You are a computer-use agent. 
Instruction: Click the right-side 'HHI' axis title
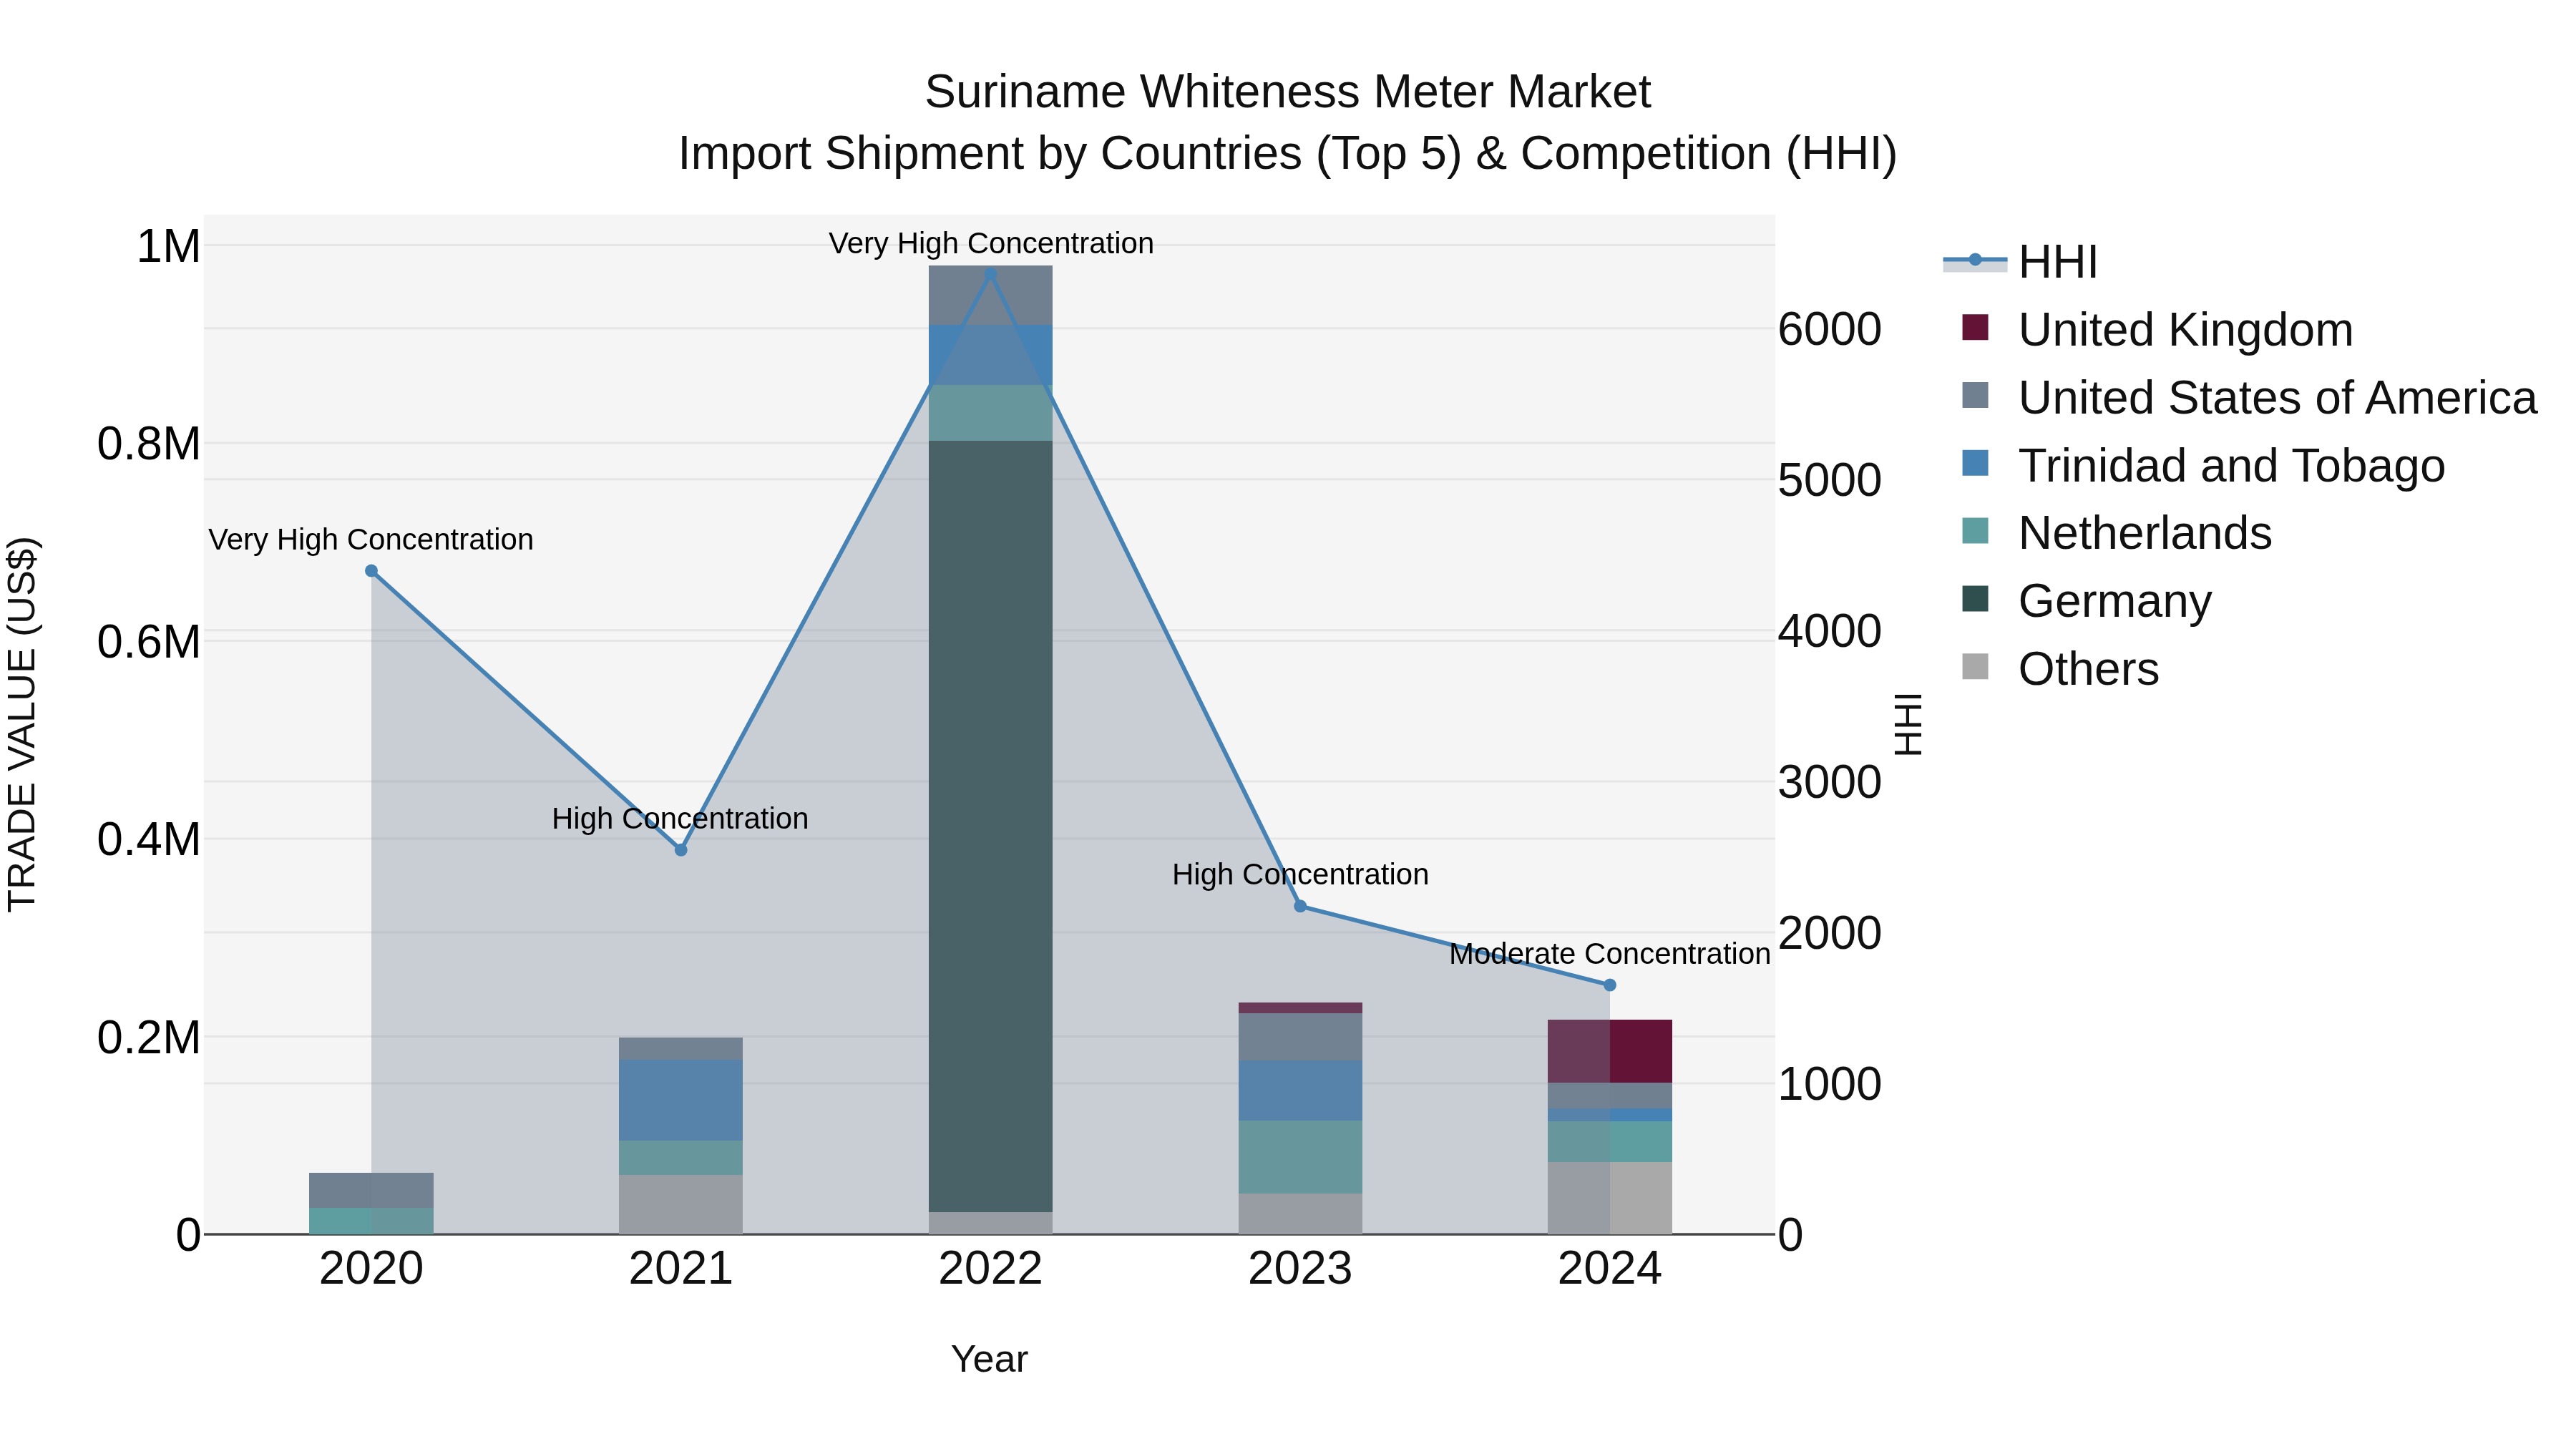[1908, 724]
